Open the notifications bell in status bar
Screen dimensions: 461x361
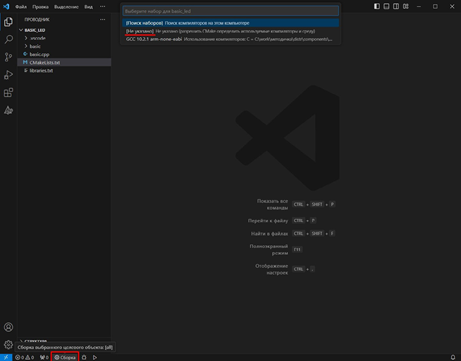tap(453, 357)
